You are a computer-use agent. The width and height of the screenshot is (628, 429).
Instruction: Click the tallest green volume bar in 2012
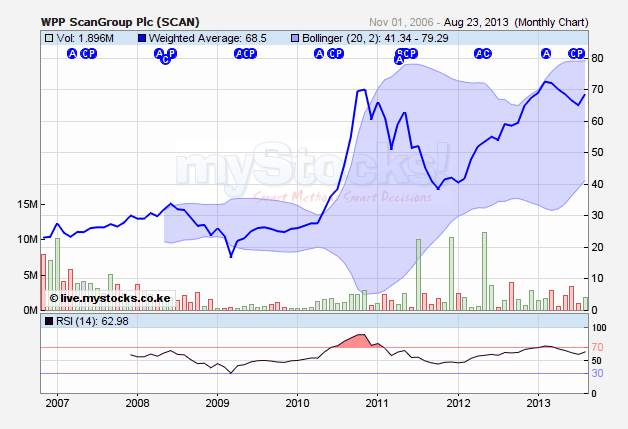pos(484,270)
